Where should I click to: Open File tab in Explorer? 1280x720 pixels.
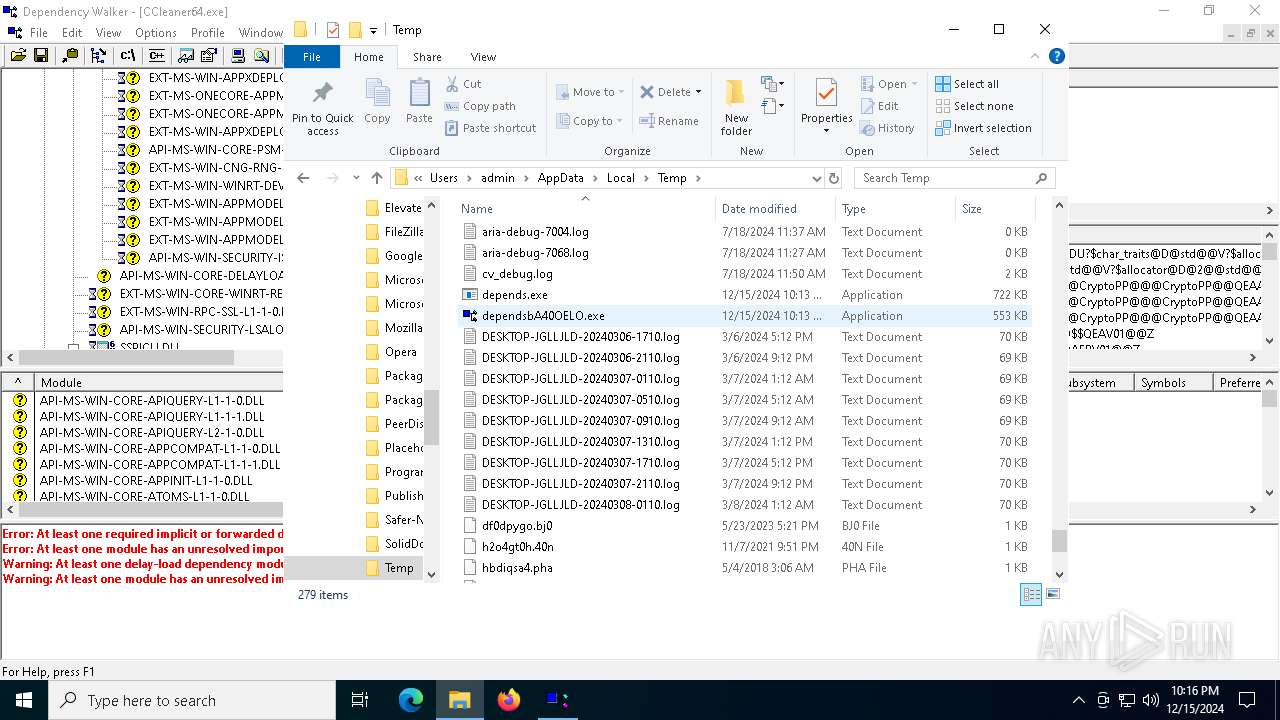click(x=312, y=57)
